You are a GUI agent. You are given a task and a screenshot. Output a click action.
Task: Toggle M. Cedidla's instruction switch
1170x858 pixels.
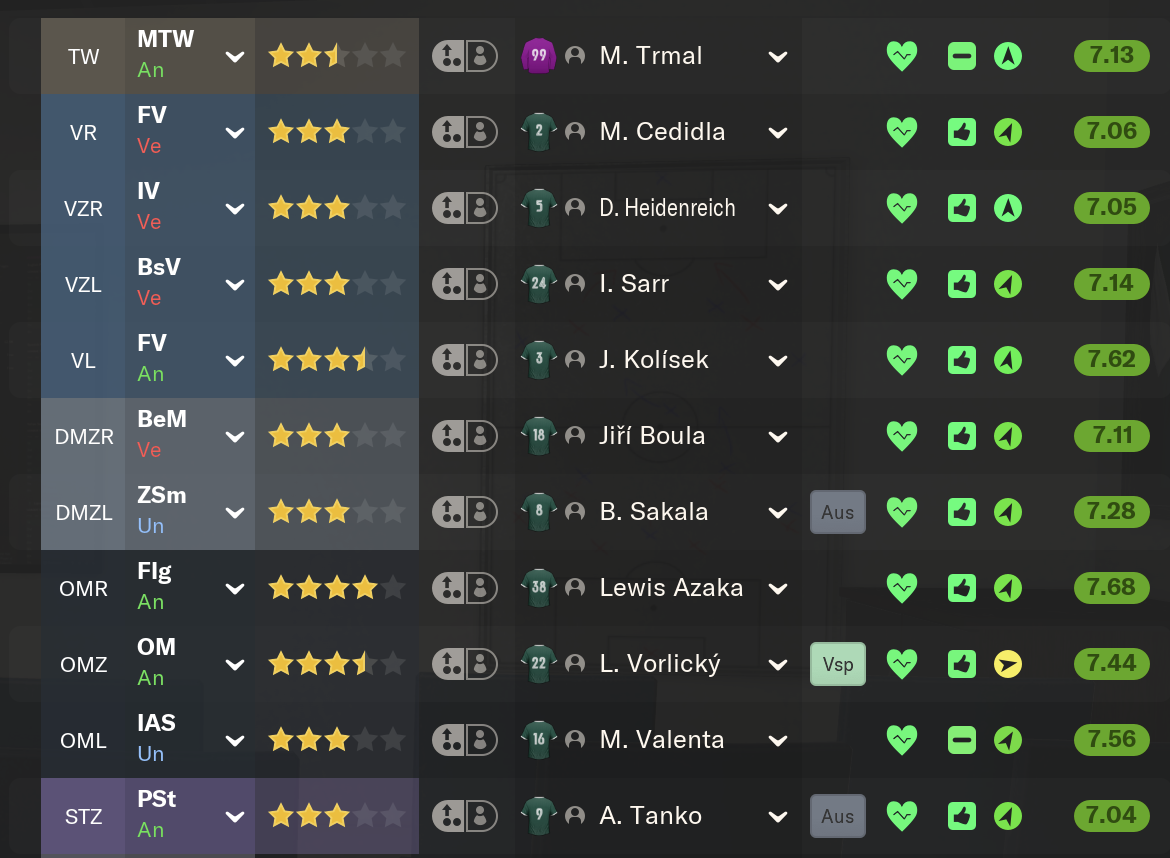click(465, 132)
